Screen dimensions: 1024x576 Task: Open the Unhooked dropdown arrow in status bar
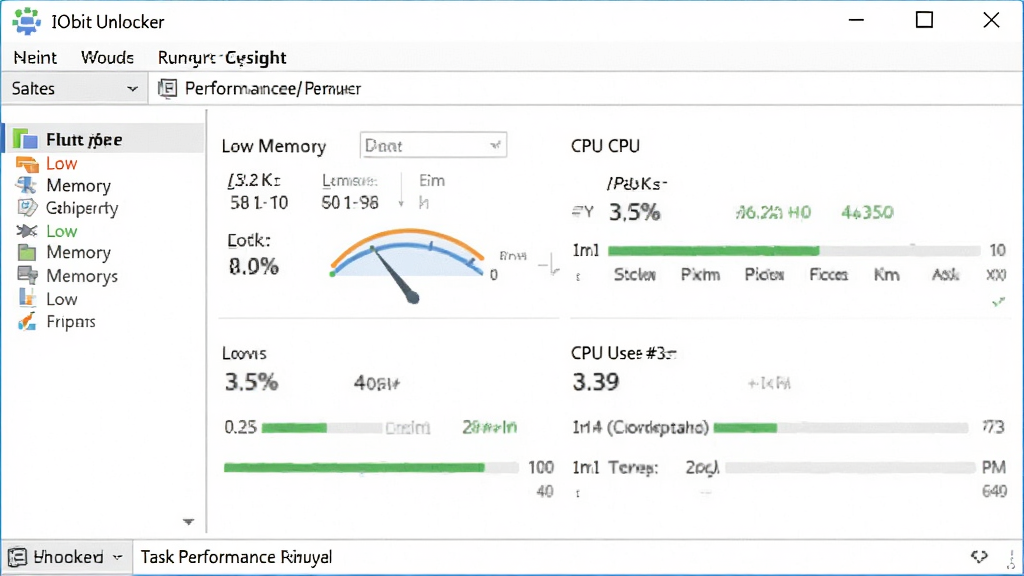click(x=118, y=557)
